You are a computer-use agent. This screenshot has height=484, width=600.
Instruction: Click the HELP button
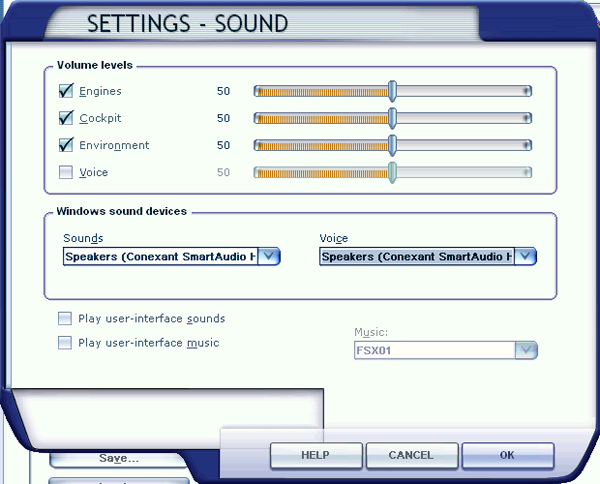click(316, 455)
